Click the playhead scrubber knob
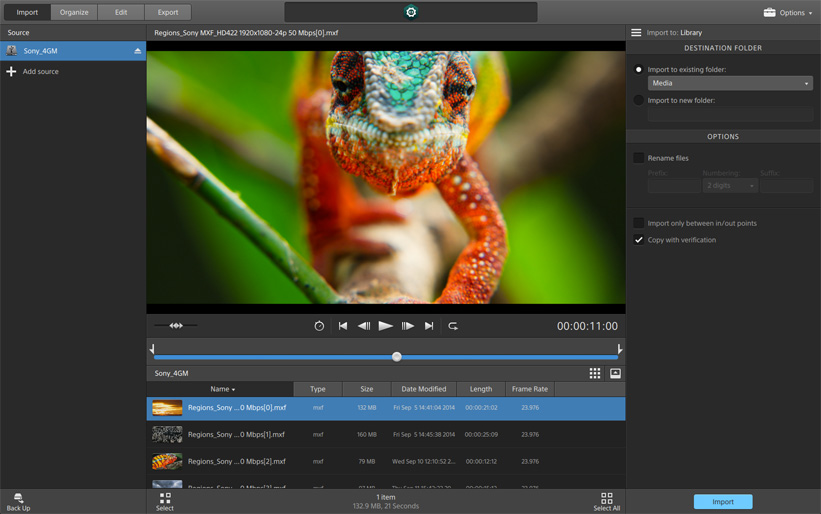Screen dimensions: 821x514 397,357
